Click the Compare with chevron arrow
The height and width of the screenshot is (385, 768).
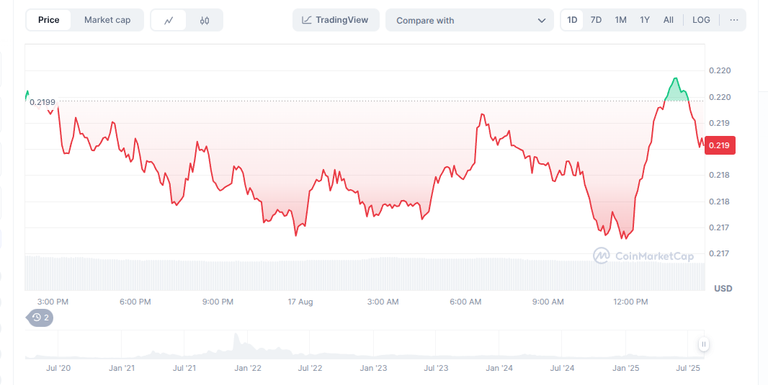(541, 21)
